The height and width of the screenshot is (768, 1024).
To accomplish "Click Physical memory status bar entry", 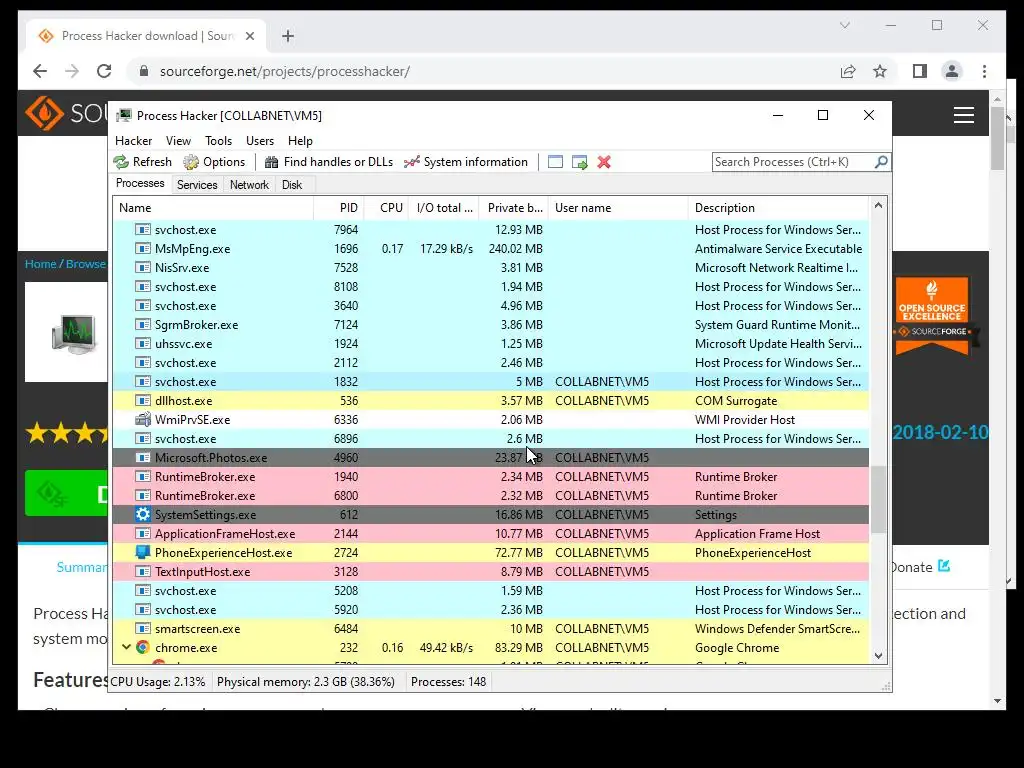I will (x=306, y=682).
